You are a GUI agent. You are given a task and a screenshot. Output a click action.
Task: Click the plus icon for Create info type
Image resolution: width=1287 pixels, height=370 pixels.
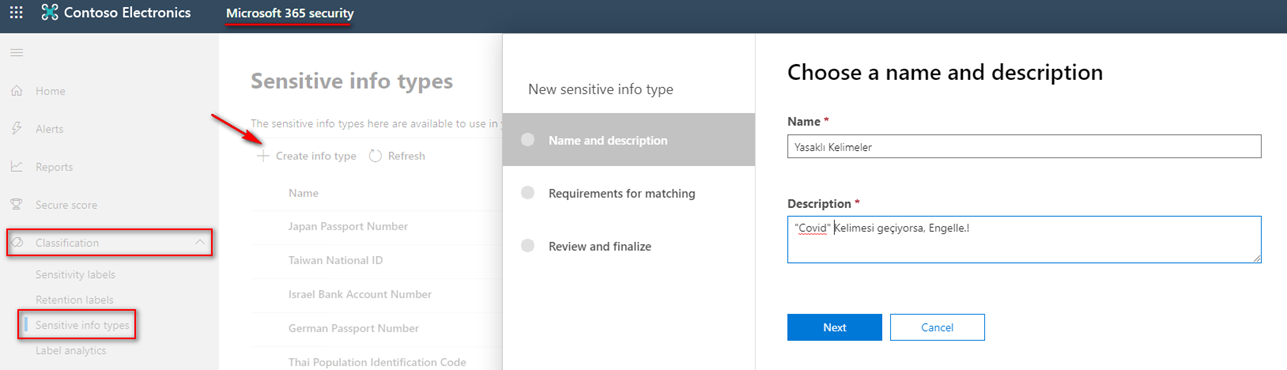point(263,156)
